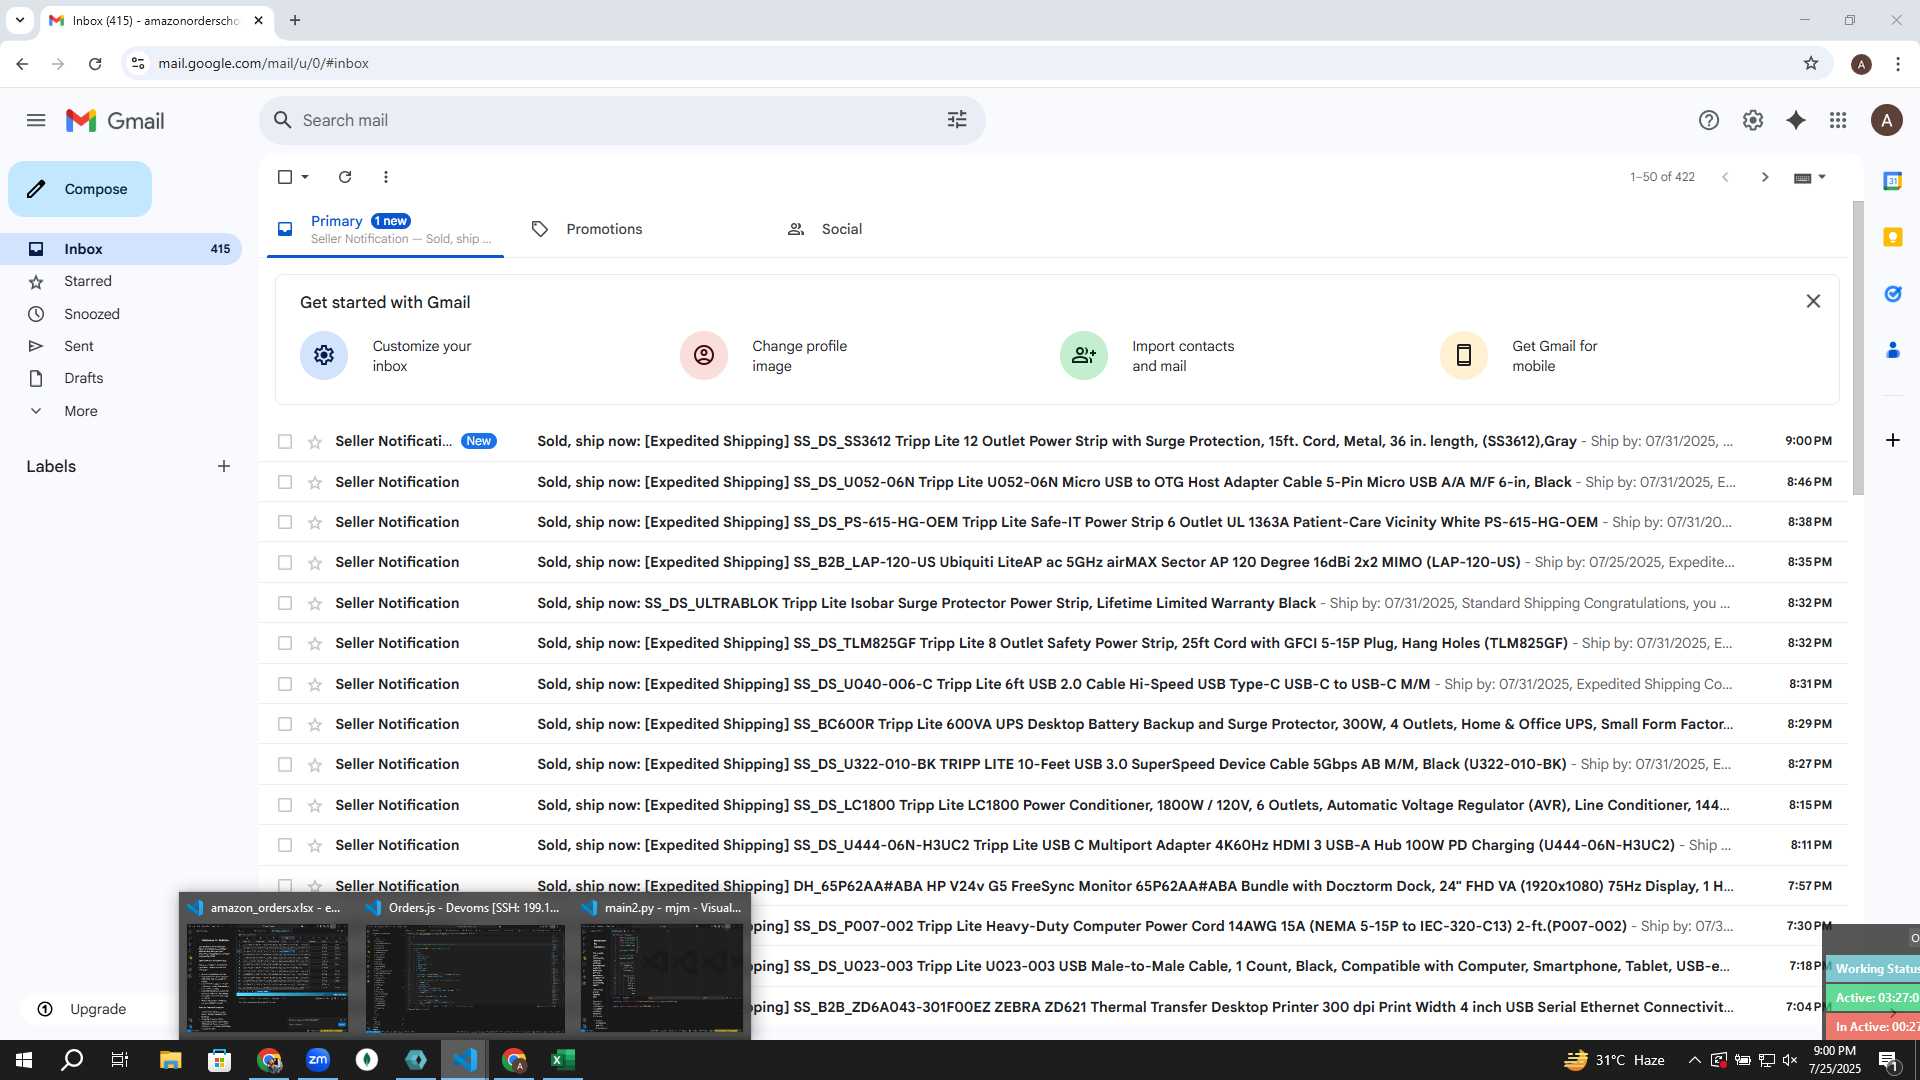This screenshot has height=1080, width=1920.
Task: Open Contacts side panel icon
Action: (x=1892, y=350)
